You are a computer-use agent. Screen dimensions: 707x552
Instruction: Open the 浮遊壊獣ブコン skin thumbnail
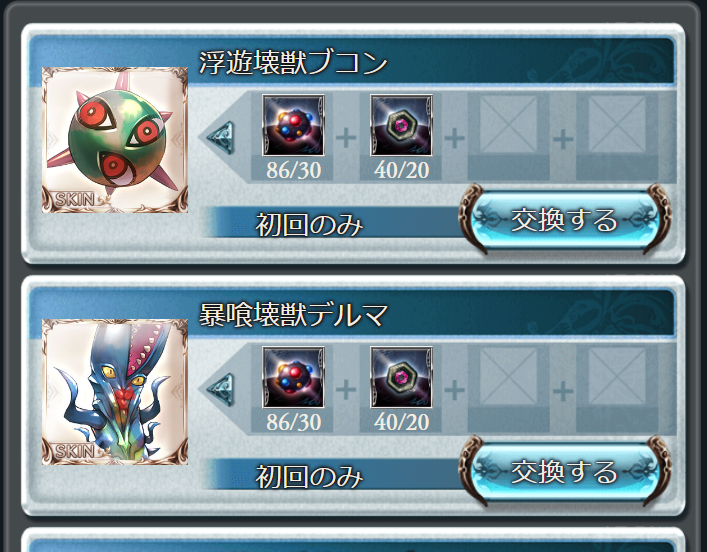pos(115,140)
